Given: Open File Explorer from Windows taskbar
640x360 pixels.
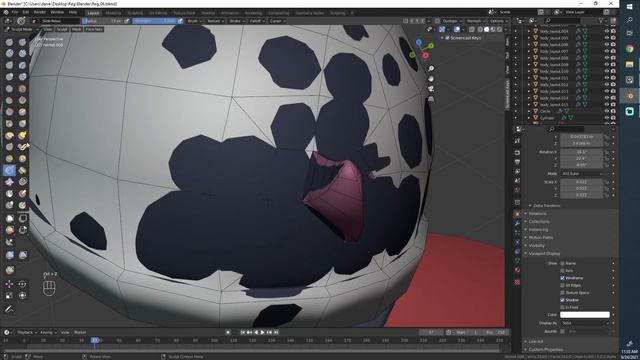Looking at the screenshot, I should 629,64.
